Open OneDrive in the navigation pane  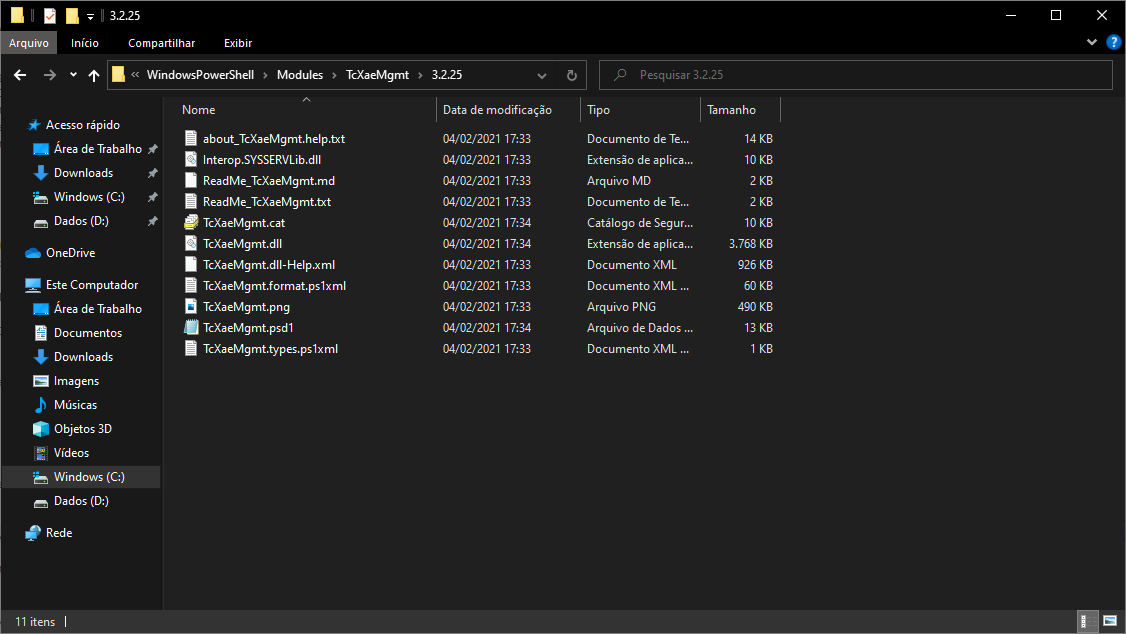pos(70,253)
